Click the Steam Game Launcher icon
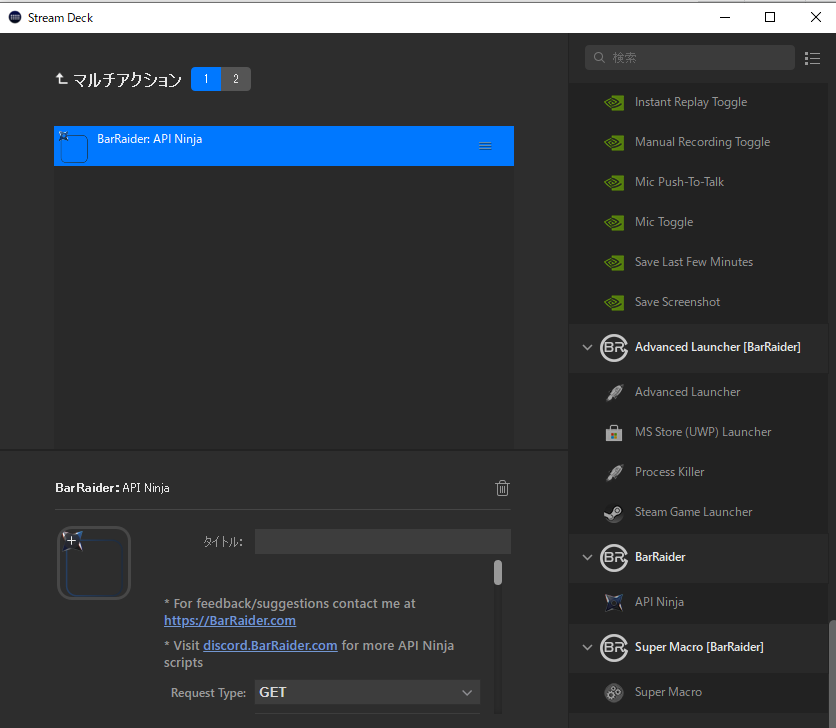Viewport: 836px width, 728px height. click(x=614, y=513)
